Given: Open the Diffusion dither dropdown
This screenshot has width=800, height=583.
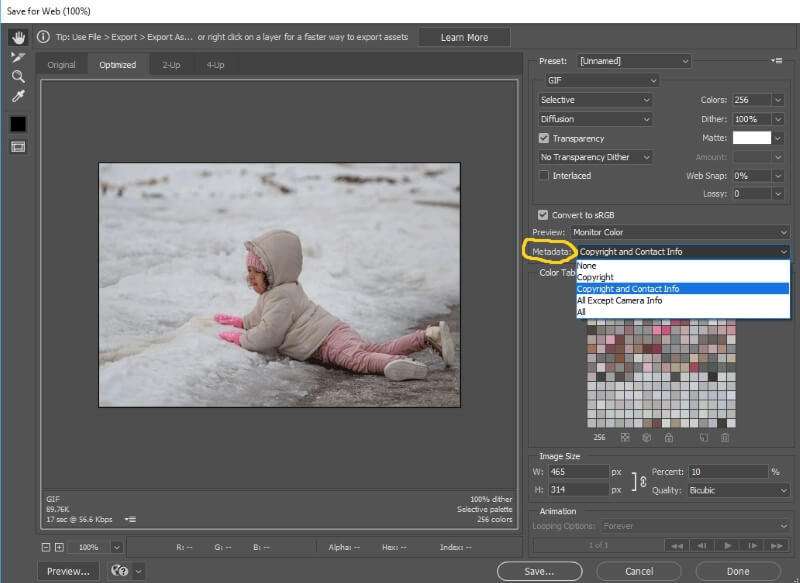Looking at the screenshot, I should pos(595,119).
